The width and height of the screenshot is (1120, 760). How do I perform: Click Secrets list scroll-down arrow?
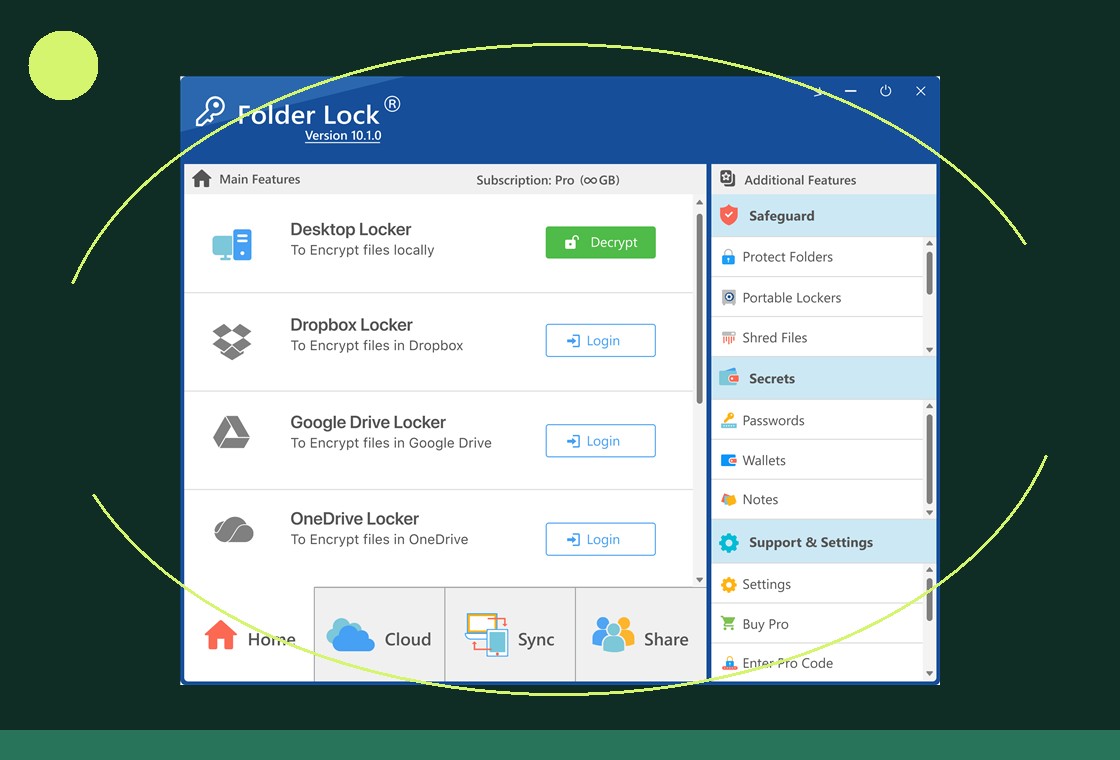click(929, 512)
